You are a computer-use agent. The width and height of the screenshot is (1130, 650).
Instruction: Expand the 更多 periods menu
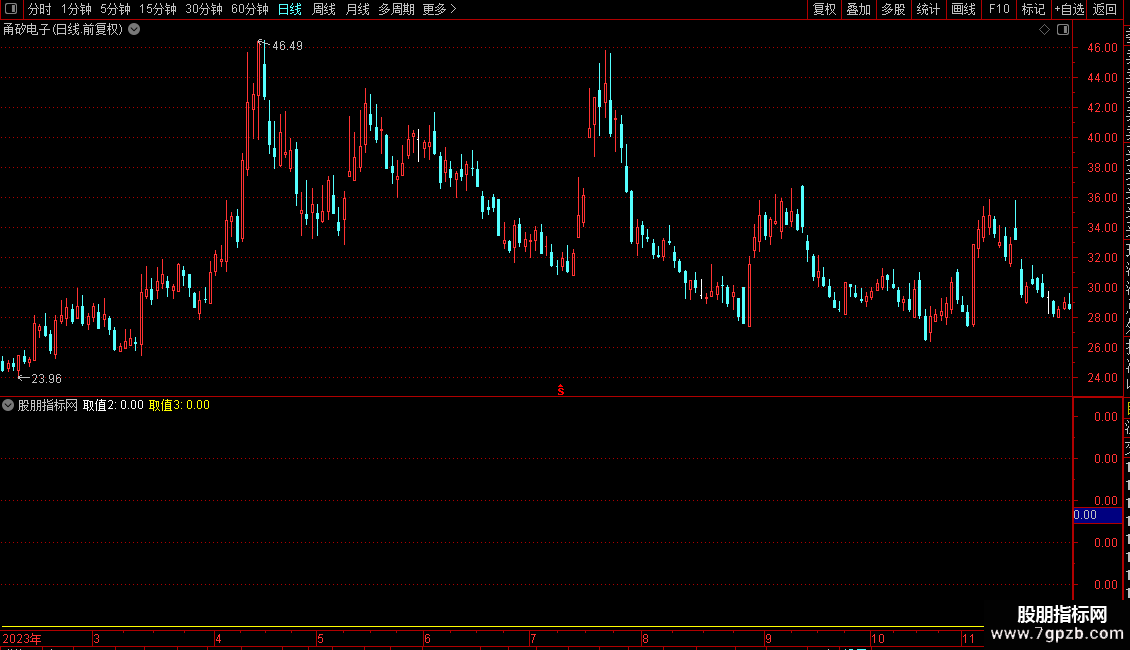click(x=439, y=9)
